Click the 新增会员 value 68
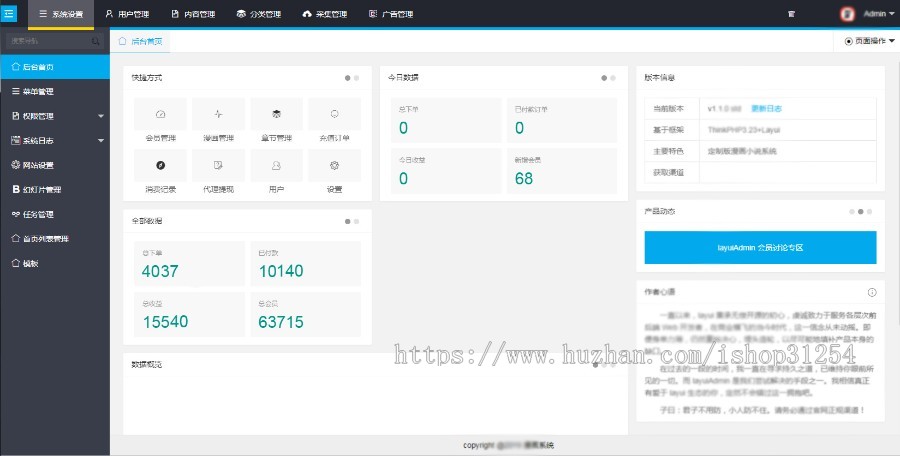 pos(523,179)
